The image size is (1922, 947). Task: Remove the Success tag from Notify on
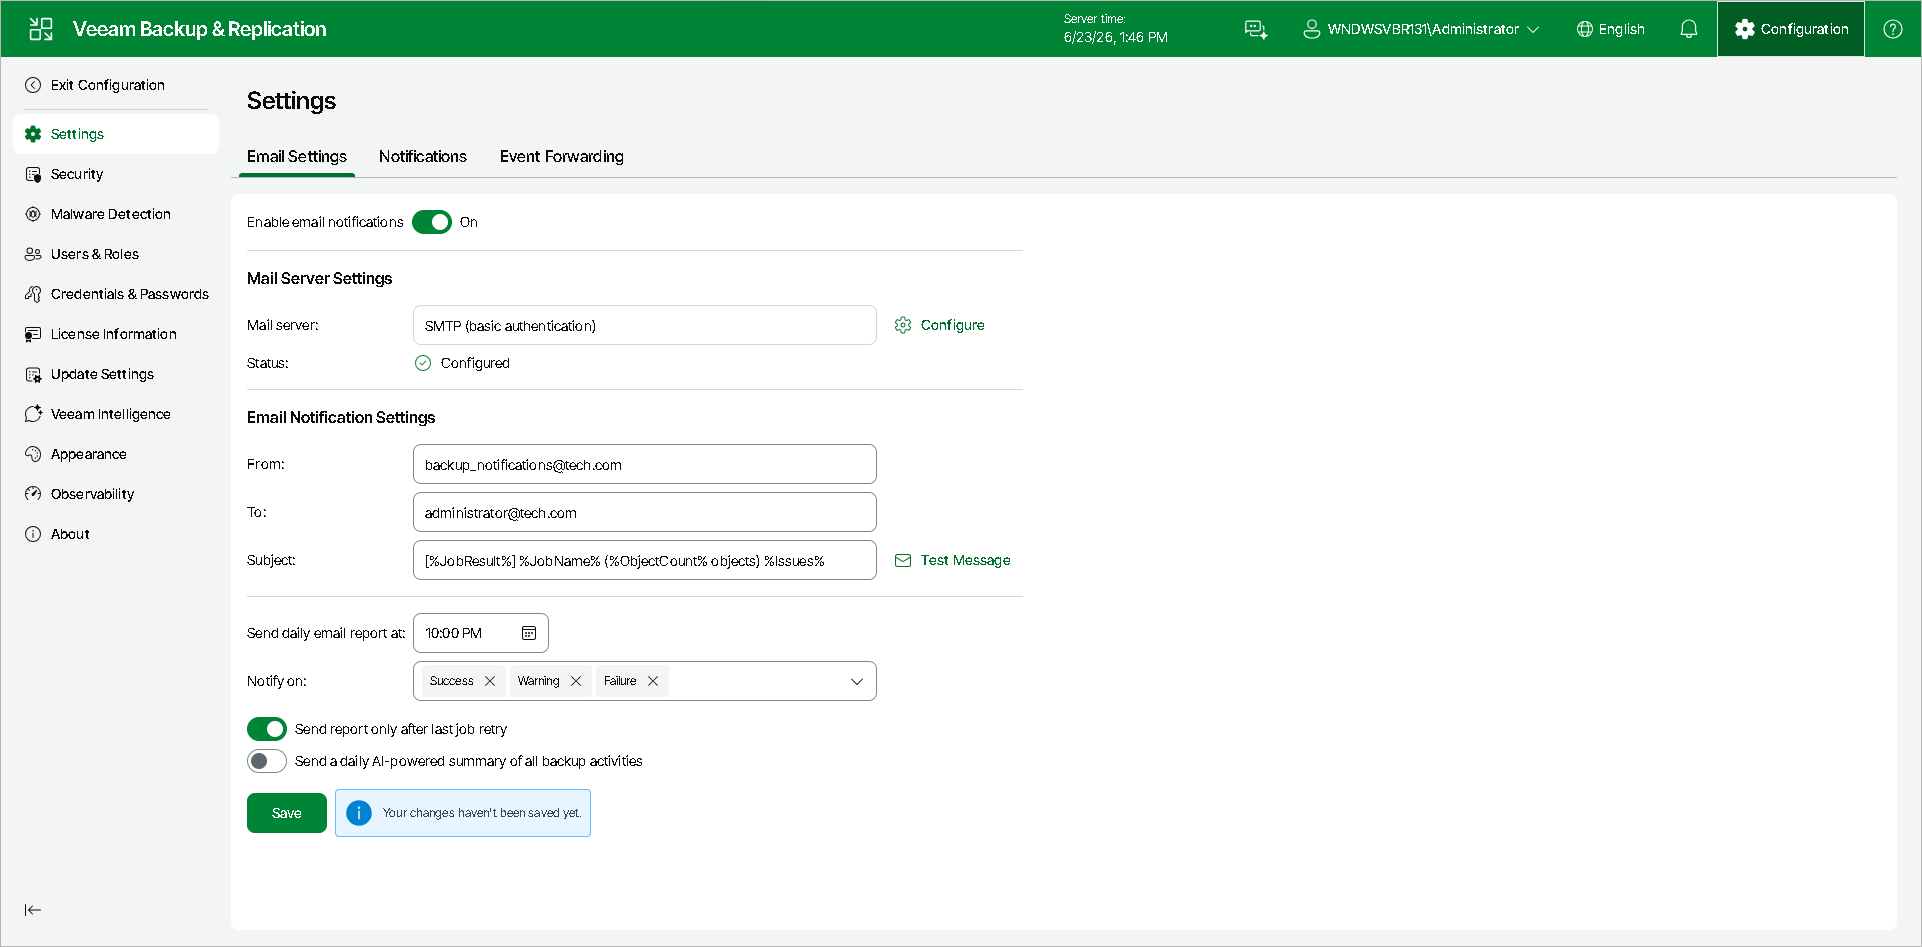[490, 681]
